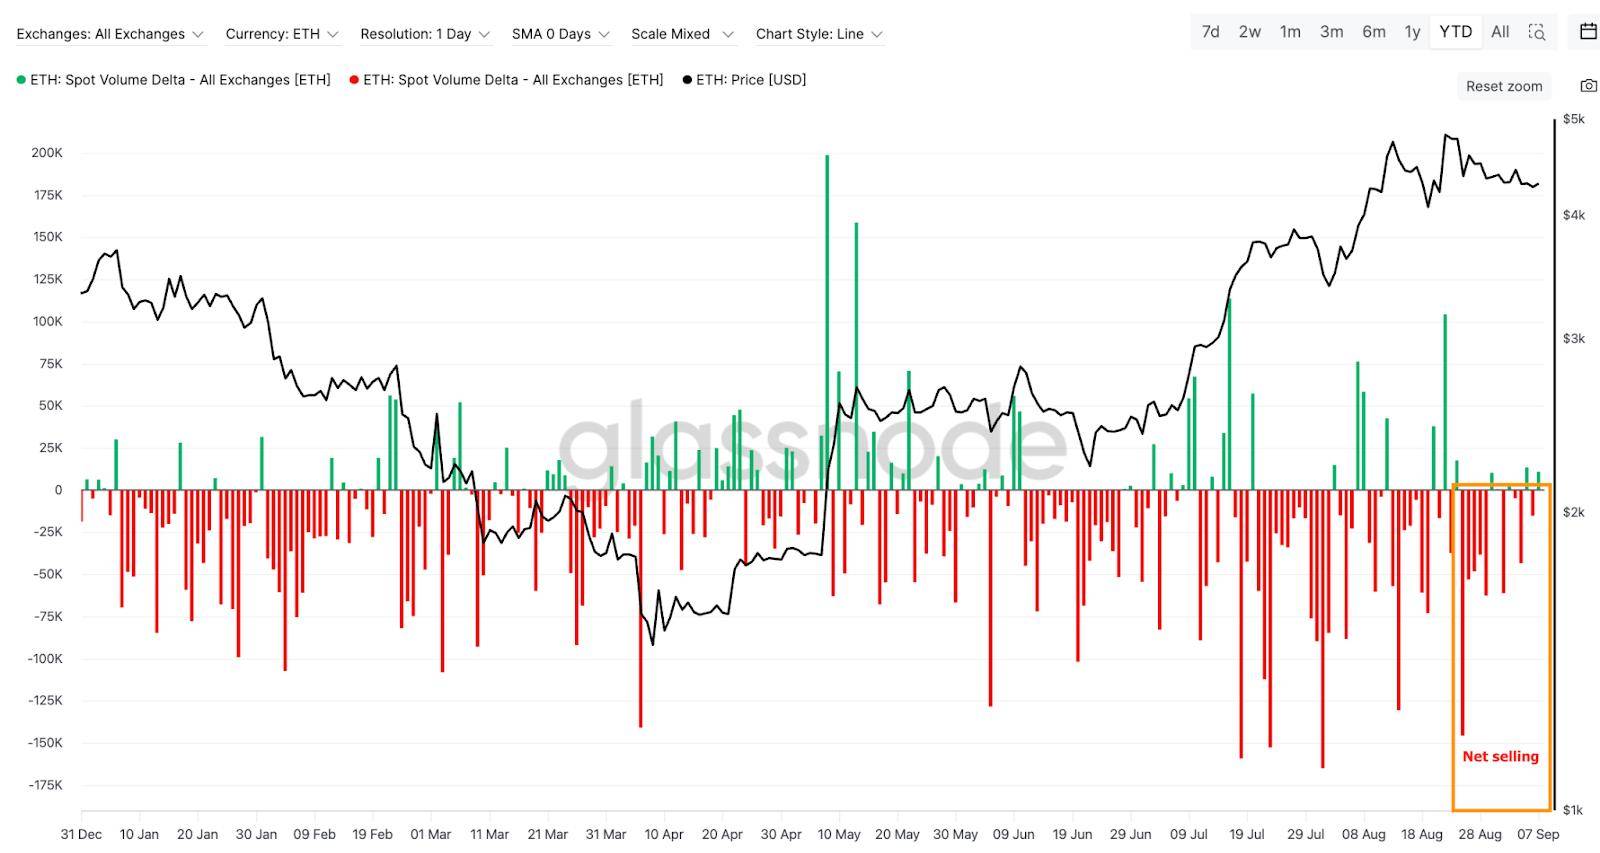Take a chart screenshot with camera icon

click(x=1588, y=86)
